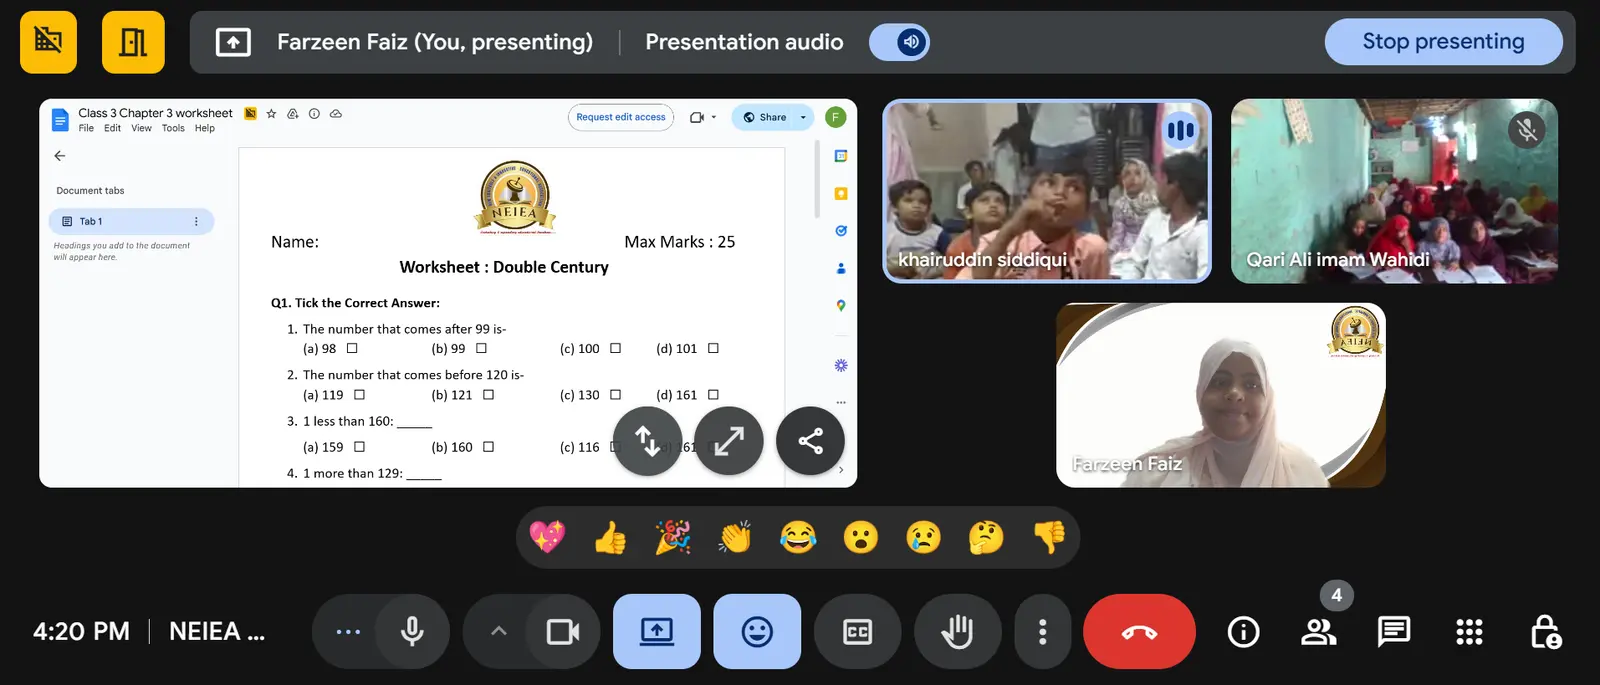Select khairuddin siddiqui video tile

coord(1047,191)
